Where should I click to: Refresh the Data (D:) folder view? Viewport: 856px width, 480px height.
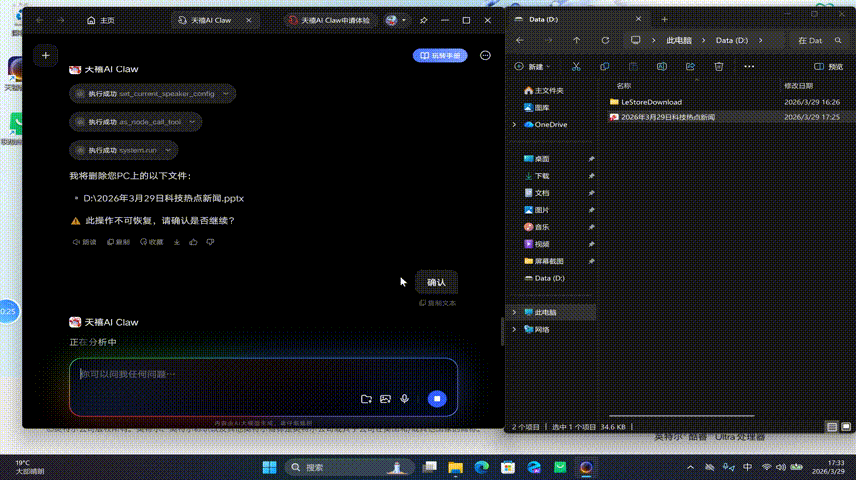point(605,40)
